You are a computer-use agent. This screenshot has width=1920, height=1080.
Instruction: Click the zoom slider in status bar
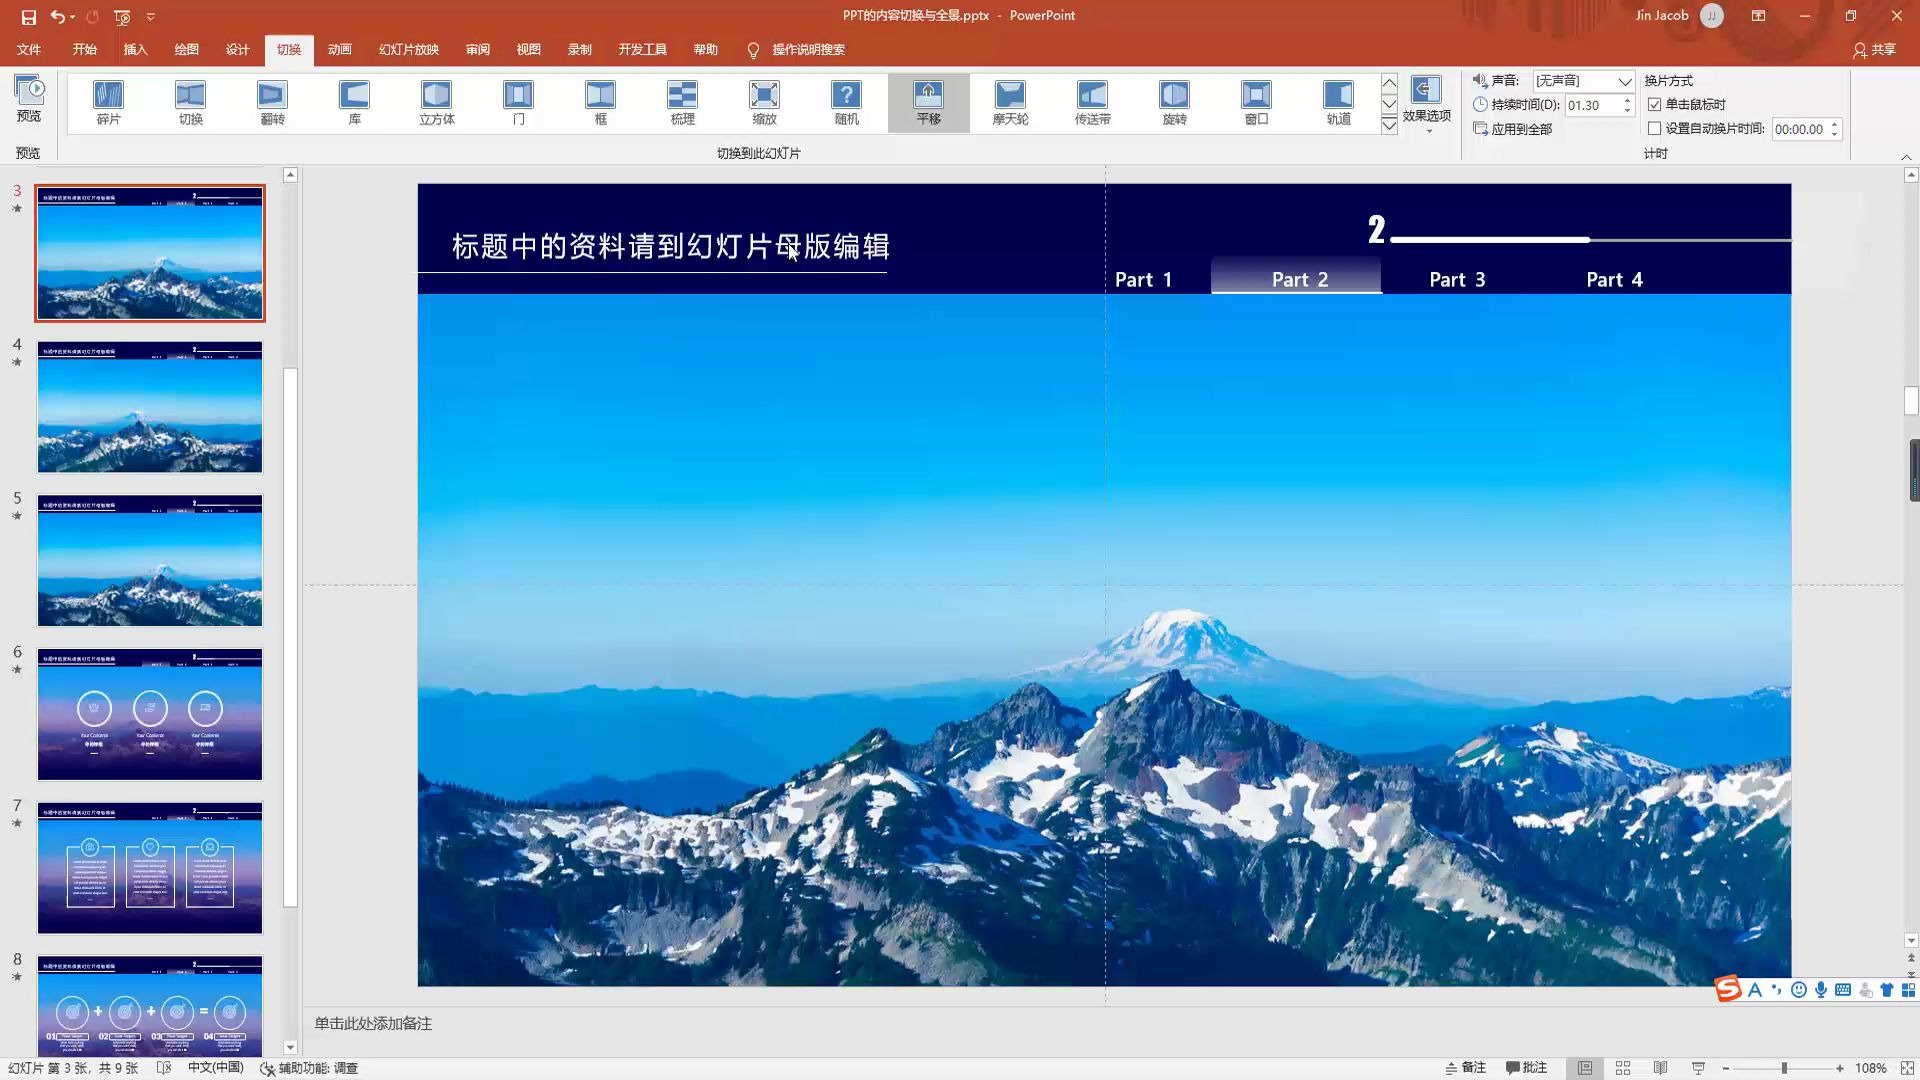[1784, 1068]
